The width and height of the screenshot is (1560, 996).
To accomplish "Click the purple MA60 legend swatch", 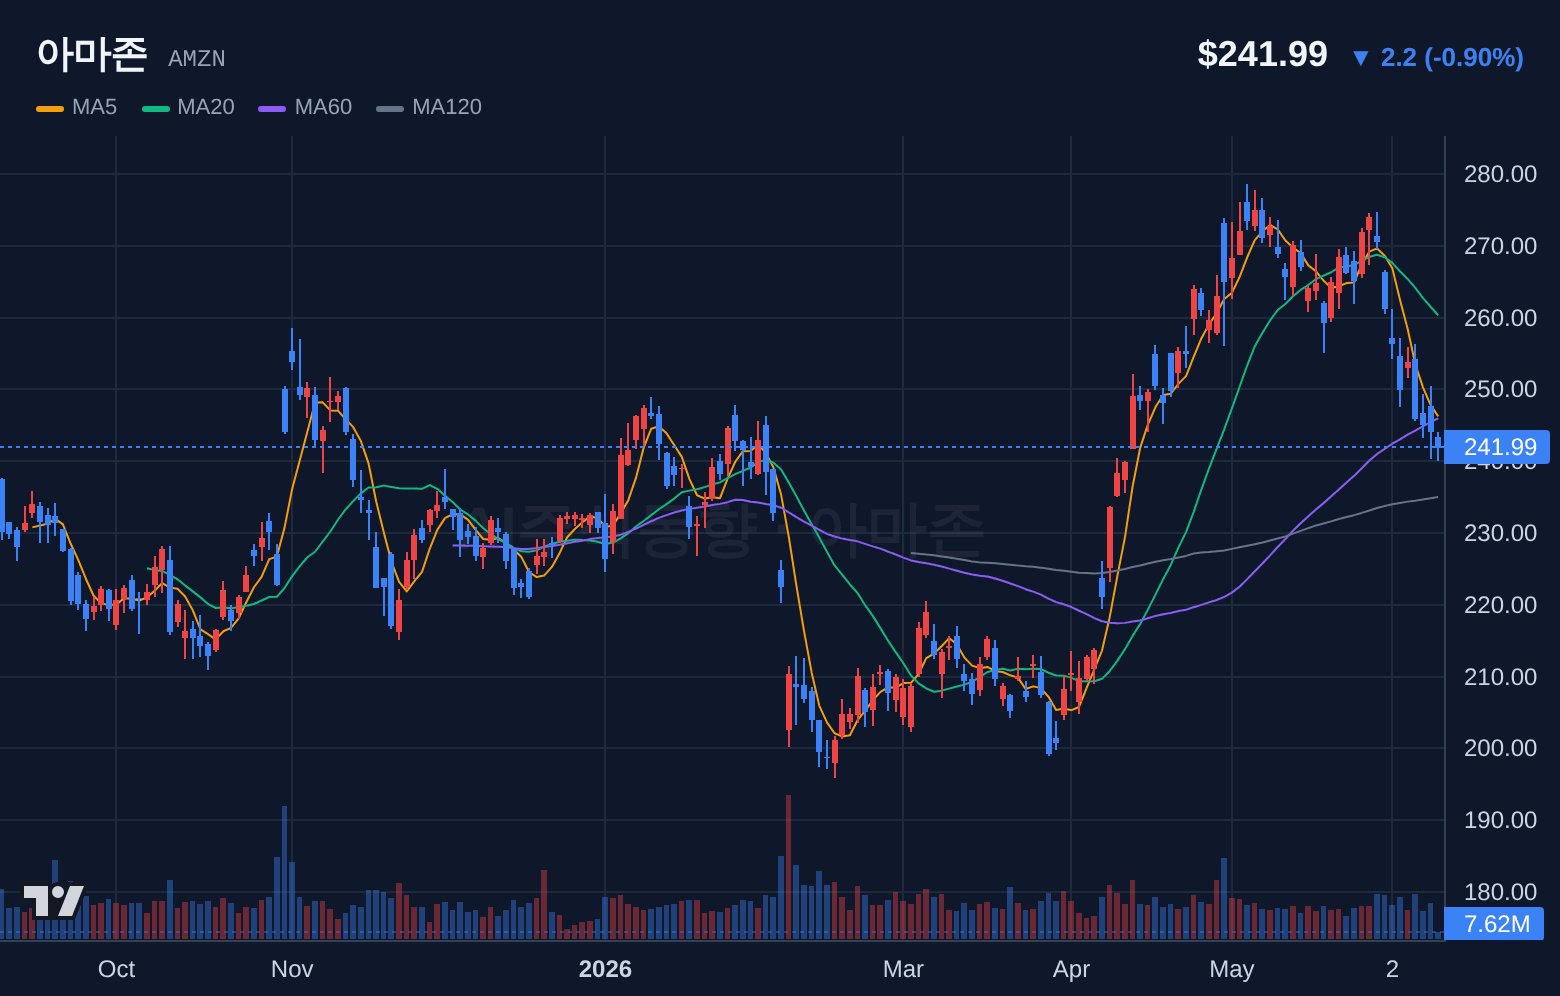I will pyautogui.click(x=272, y=108).
